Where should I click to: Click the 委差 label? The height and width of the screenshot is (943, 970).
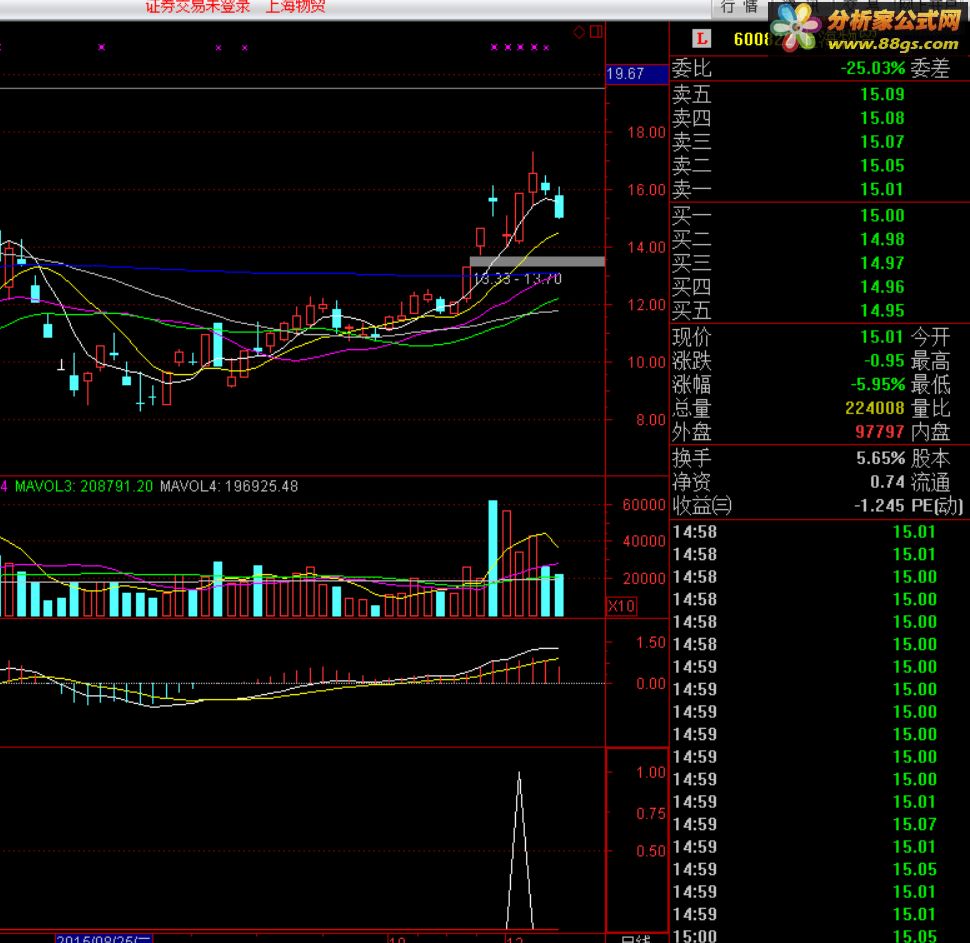pos(930,68)
